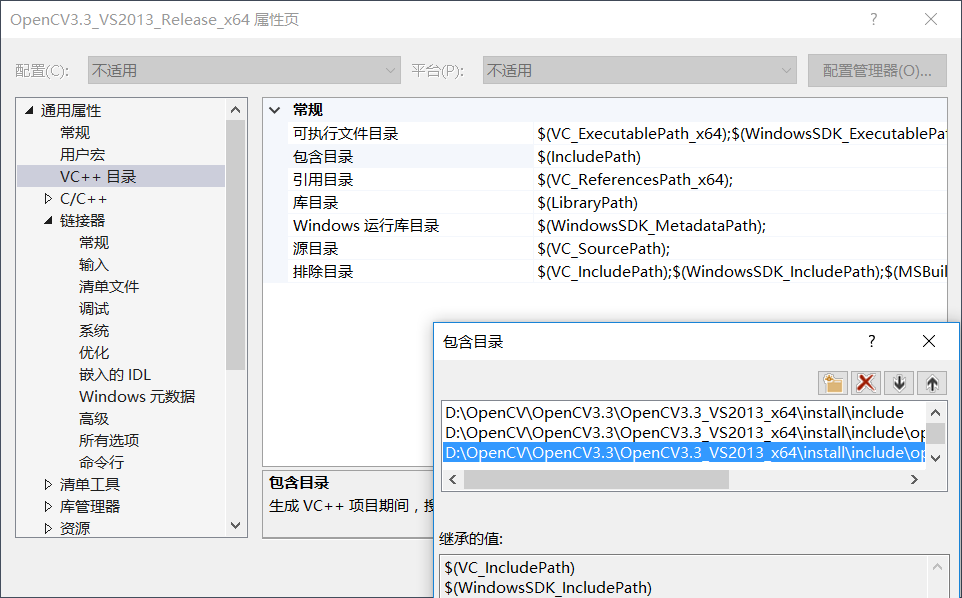
Task: Click the $(VC_SourcePath); value field
Action: 740,248
